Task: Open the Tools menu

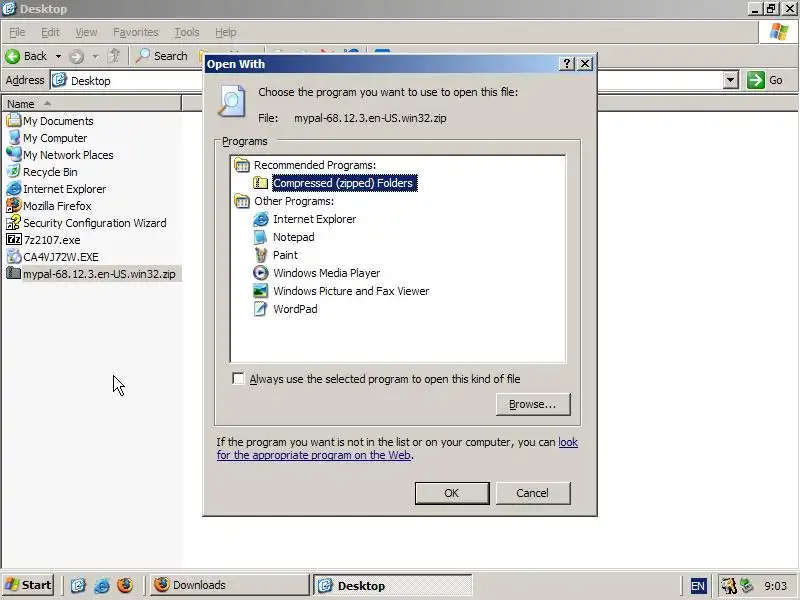Action: coord(187,32)
